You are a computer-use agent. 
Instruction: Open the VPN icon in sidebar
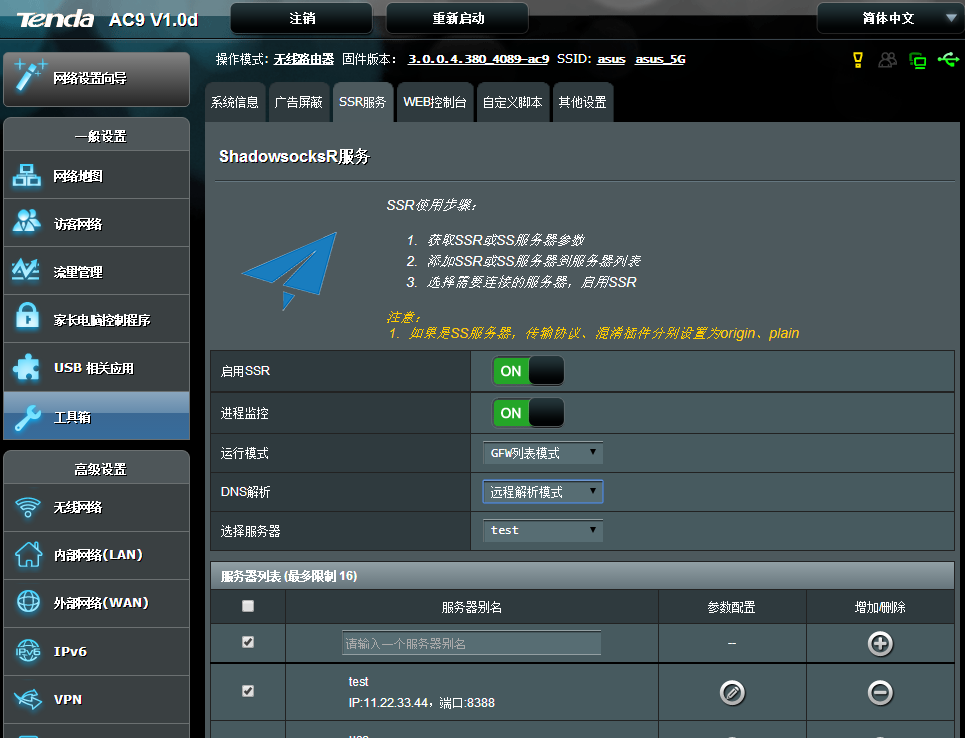tap(28, 699)
